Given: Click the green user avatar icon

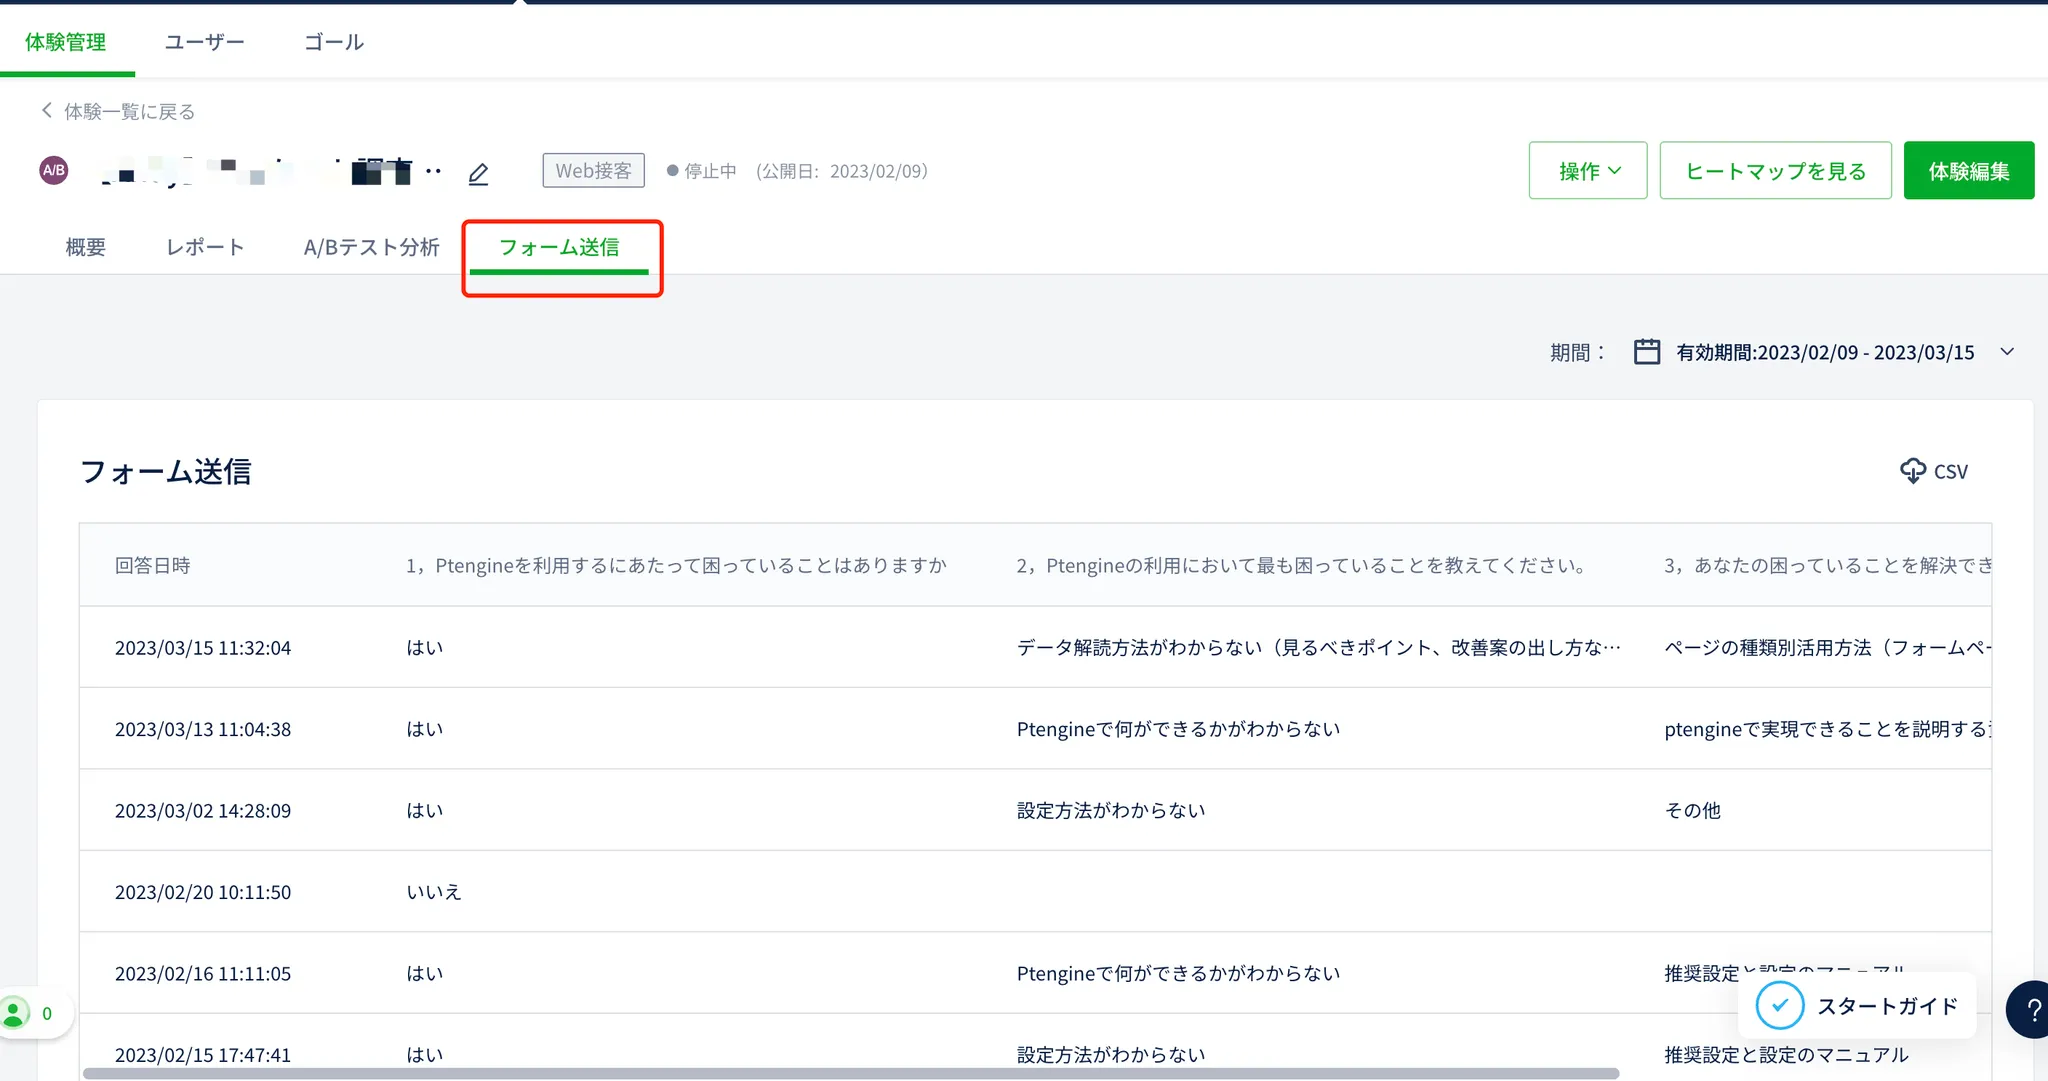Looking at the screenshot, I should (x=15, y=1014).
